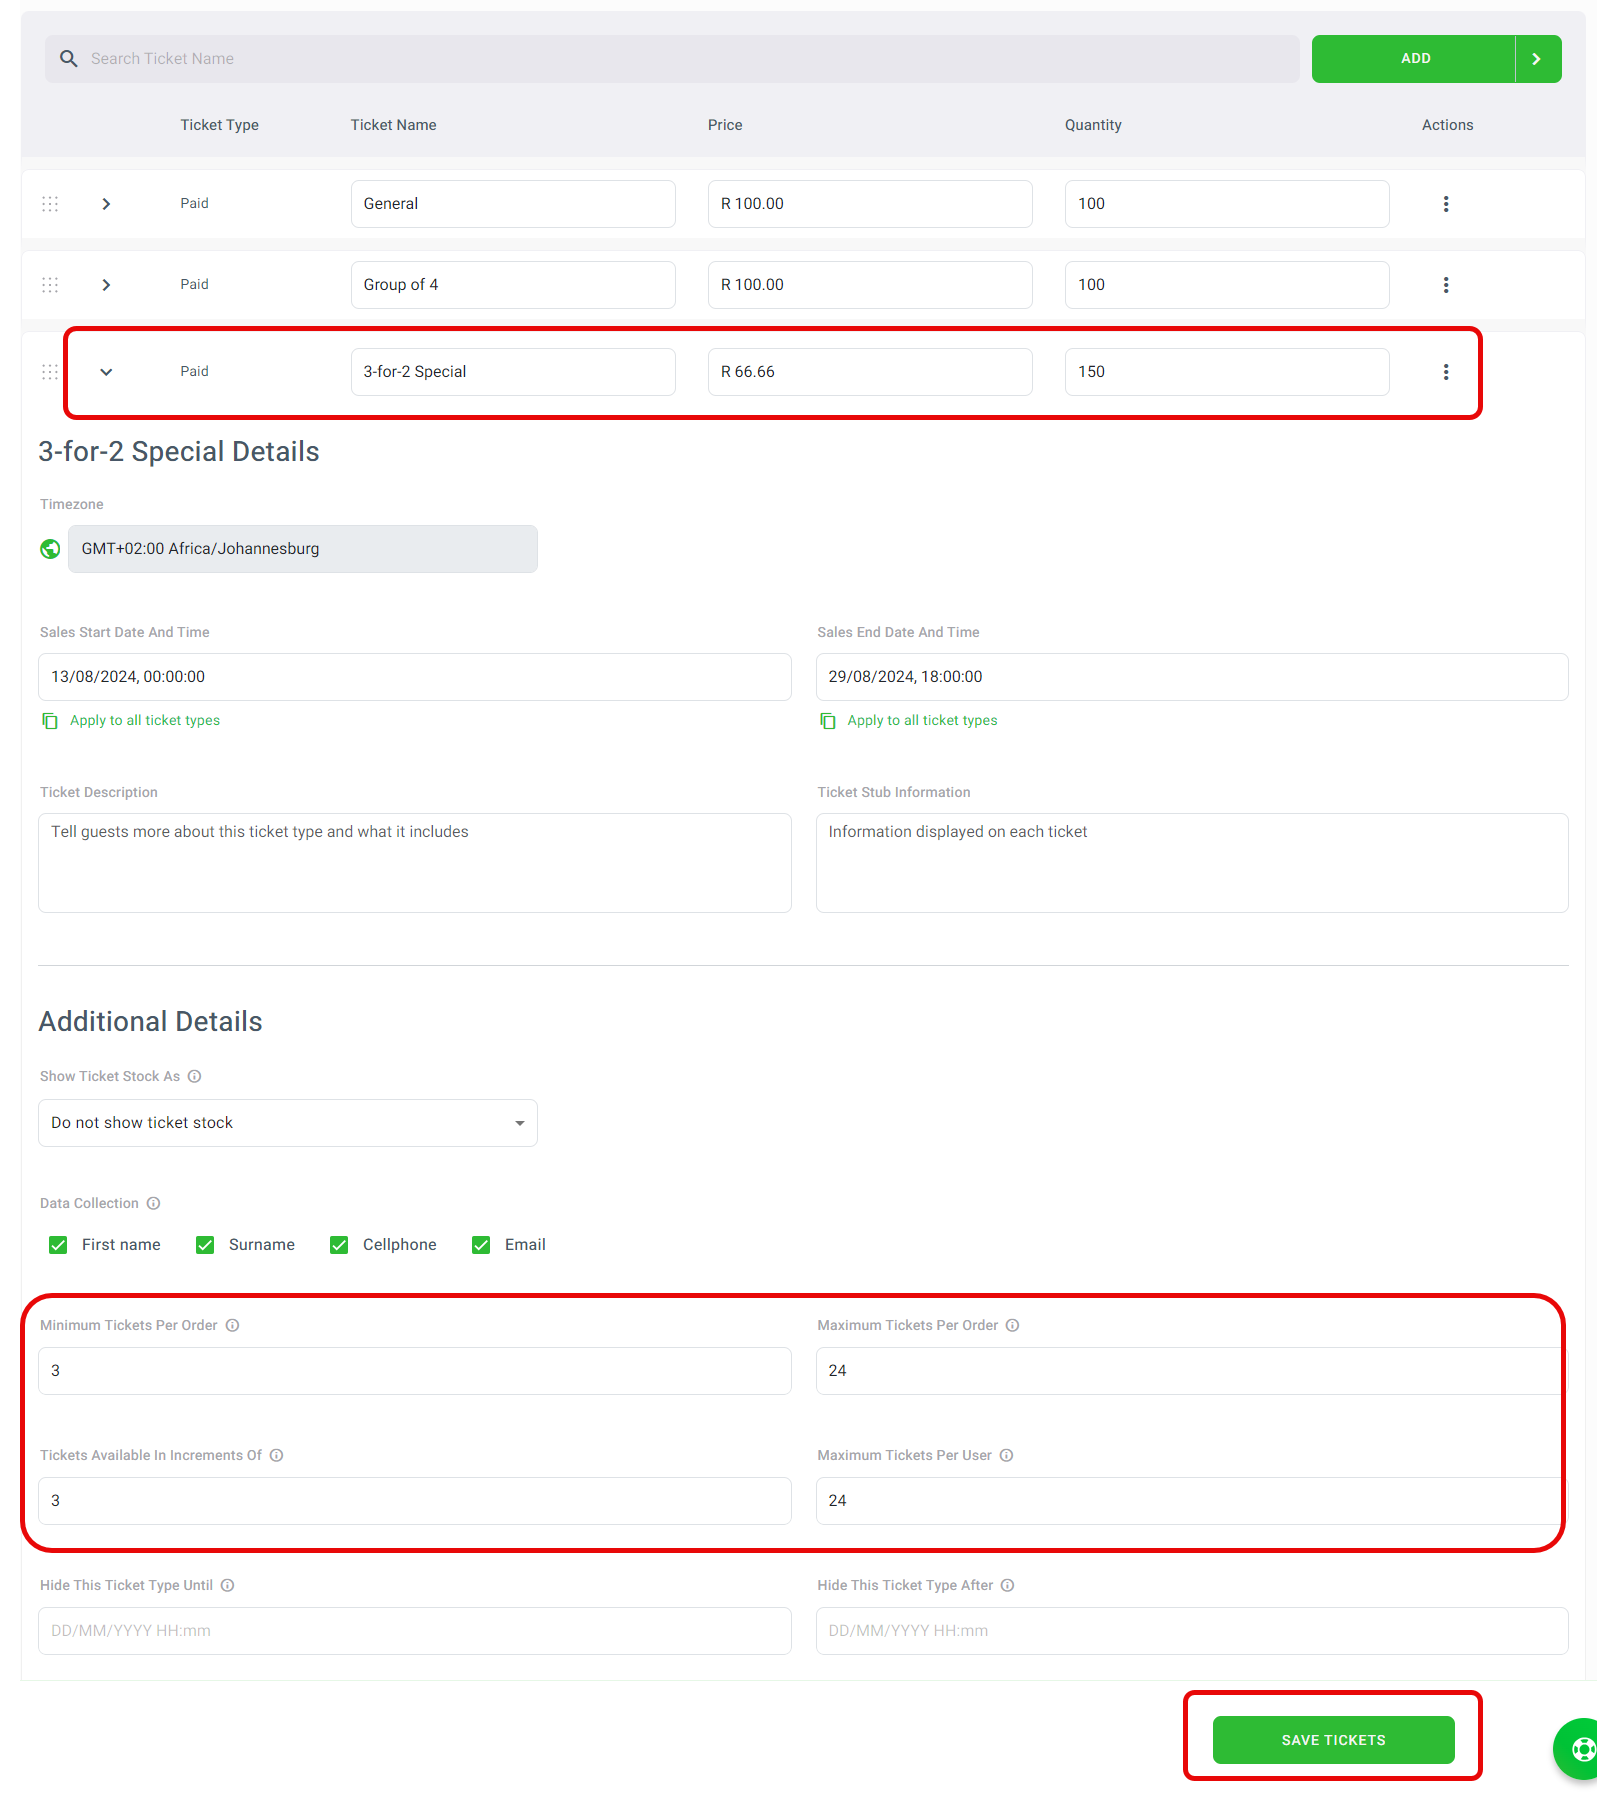Click info icon for Tickets Available In Increments Of
The height and width of the screenshot is (1796, 1597).
(277, 1456)
